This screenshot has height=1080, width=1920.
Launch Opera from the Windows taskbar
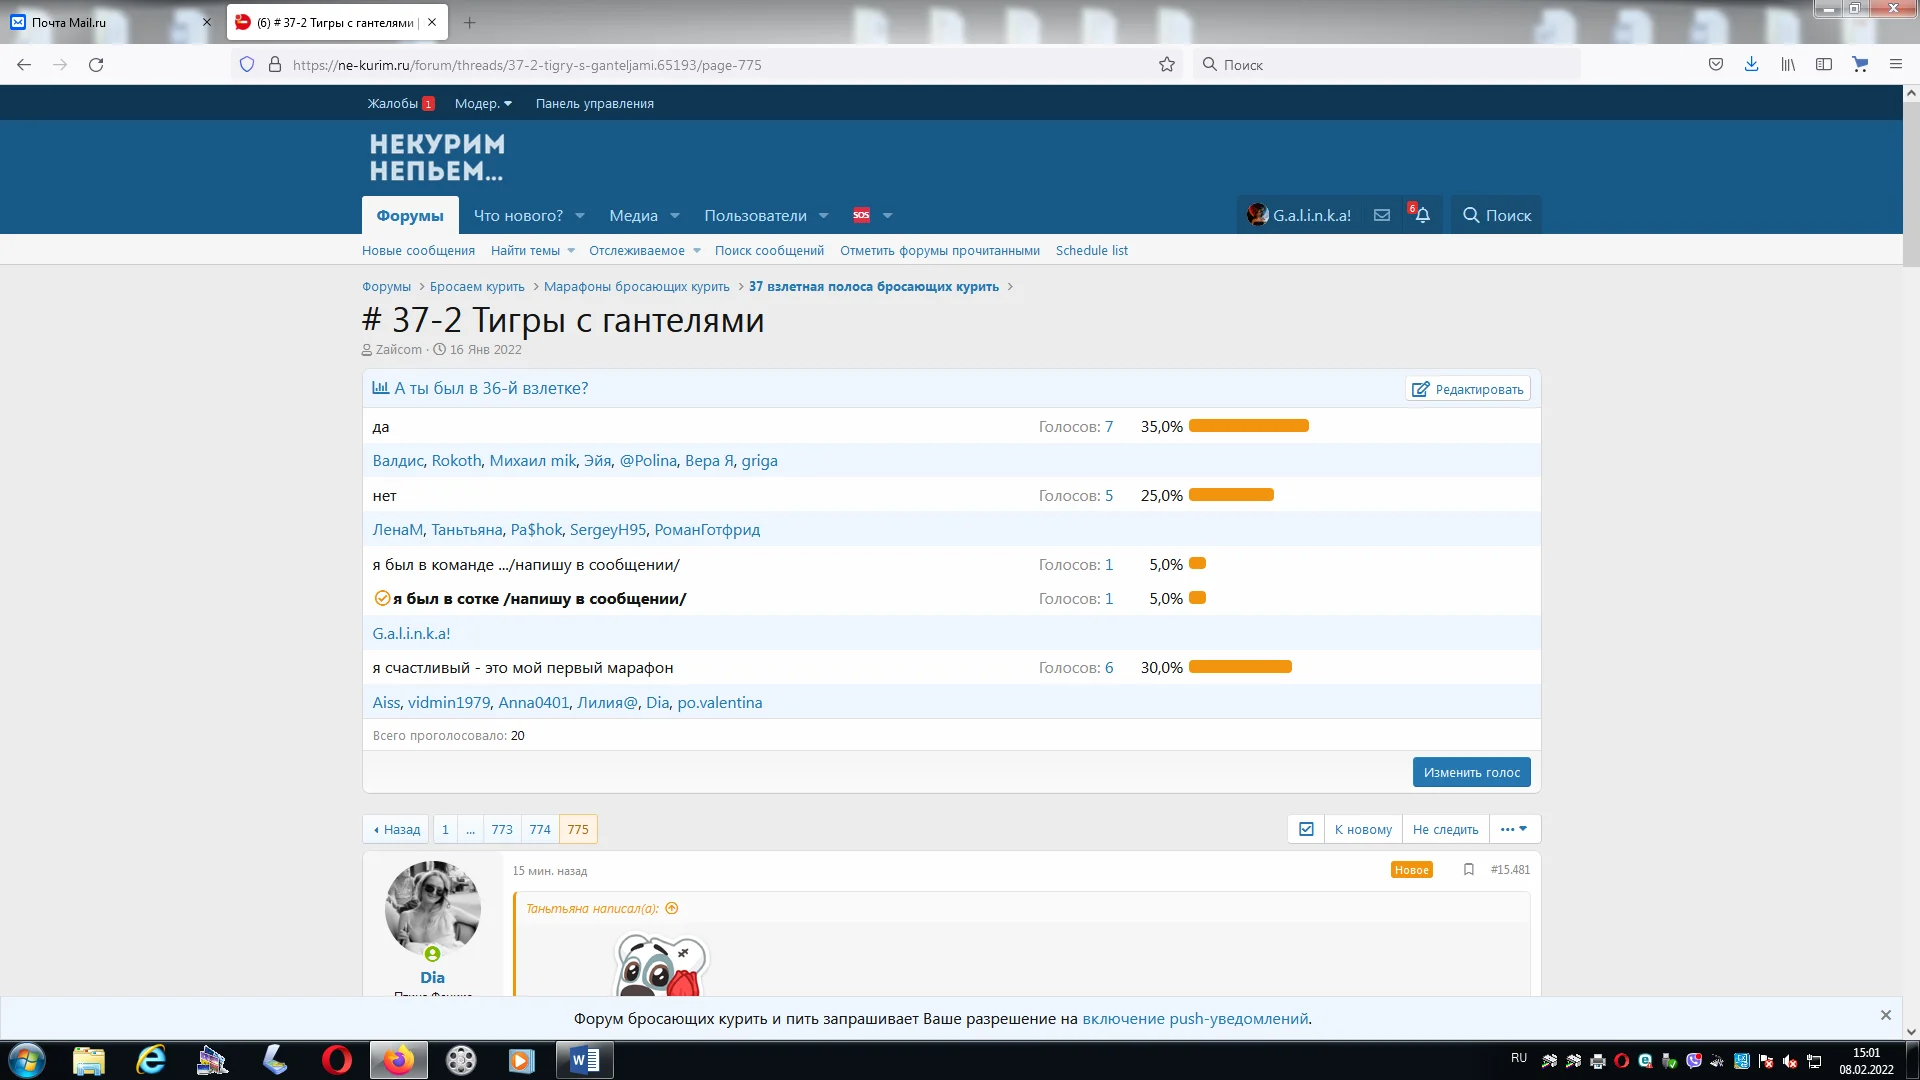[337, 1060]
